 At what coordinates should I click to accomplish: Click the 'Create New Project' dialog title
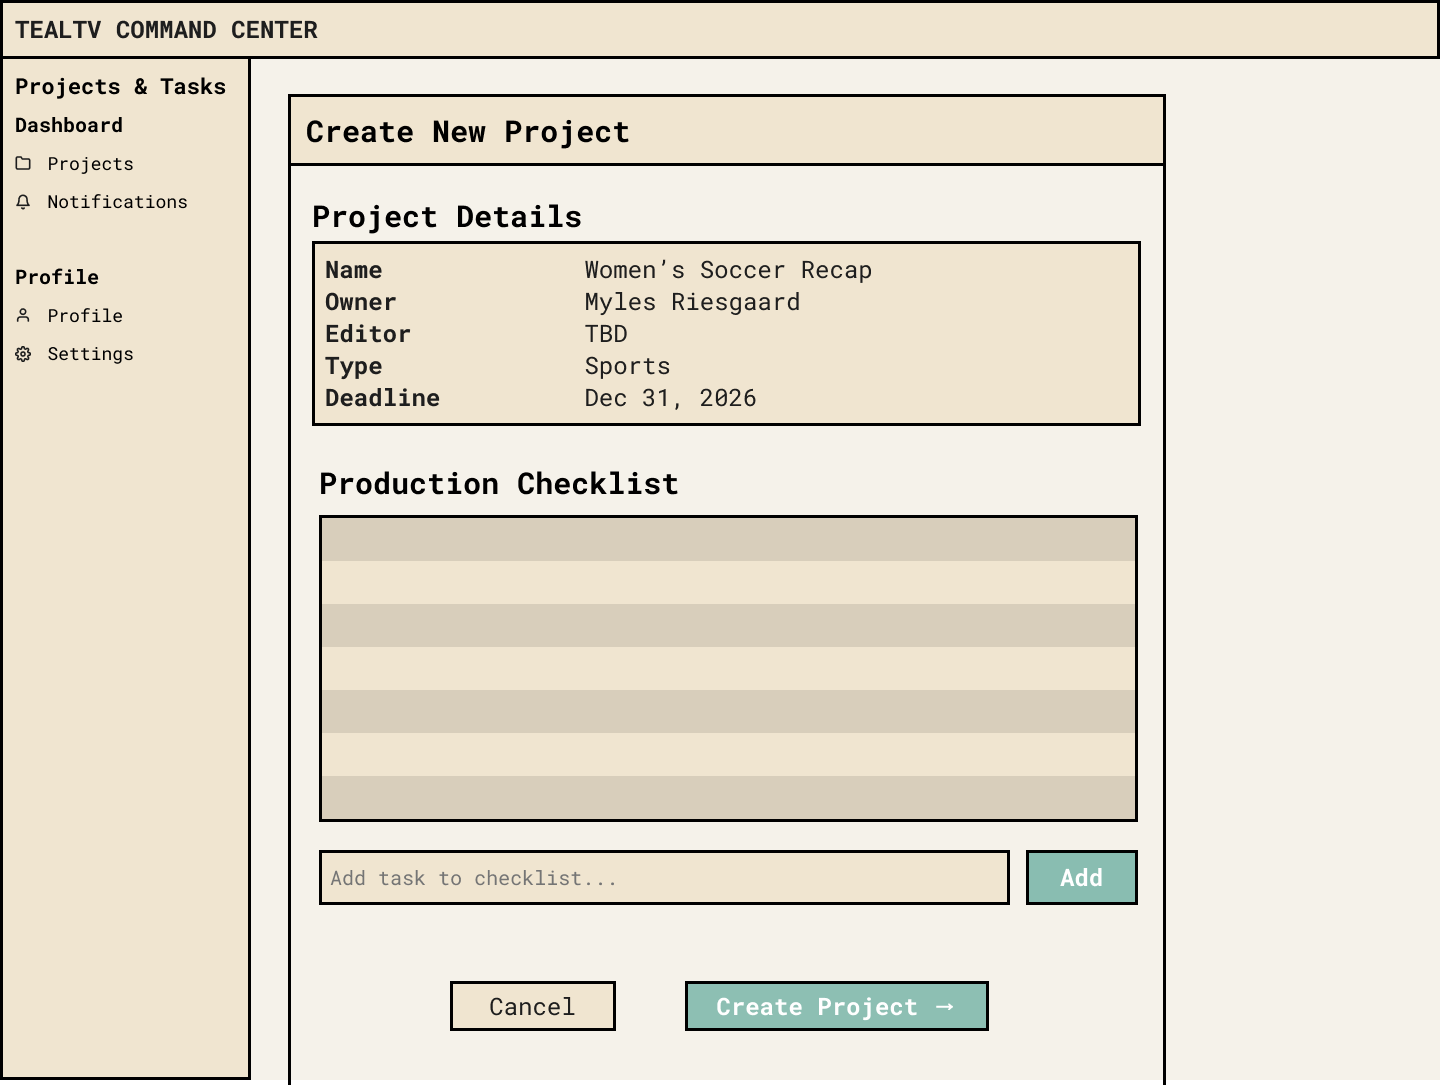pyautogui.click(x=467, y=132)
